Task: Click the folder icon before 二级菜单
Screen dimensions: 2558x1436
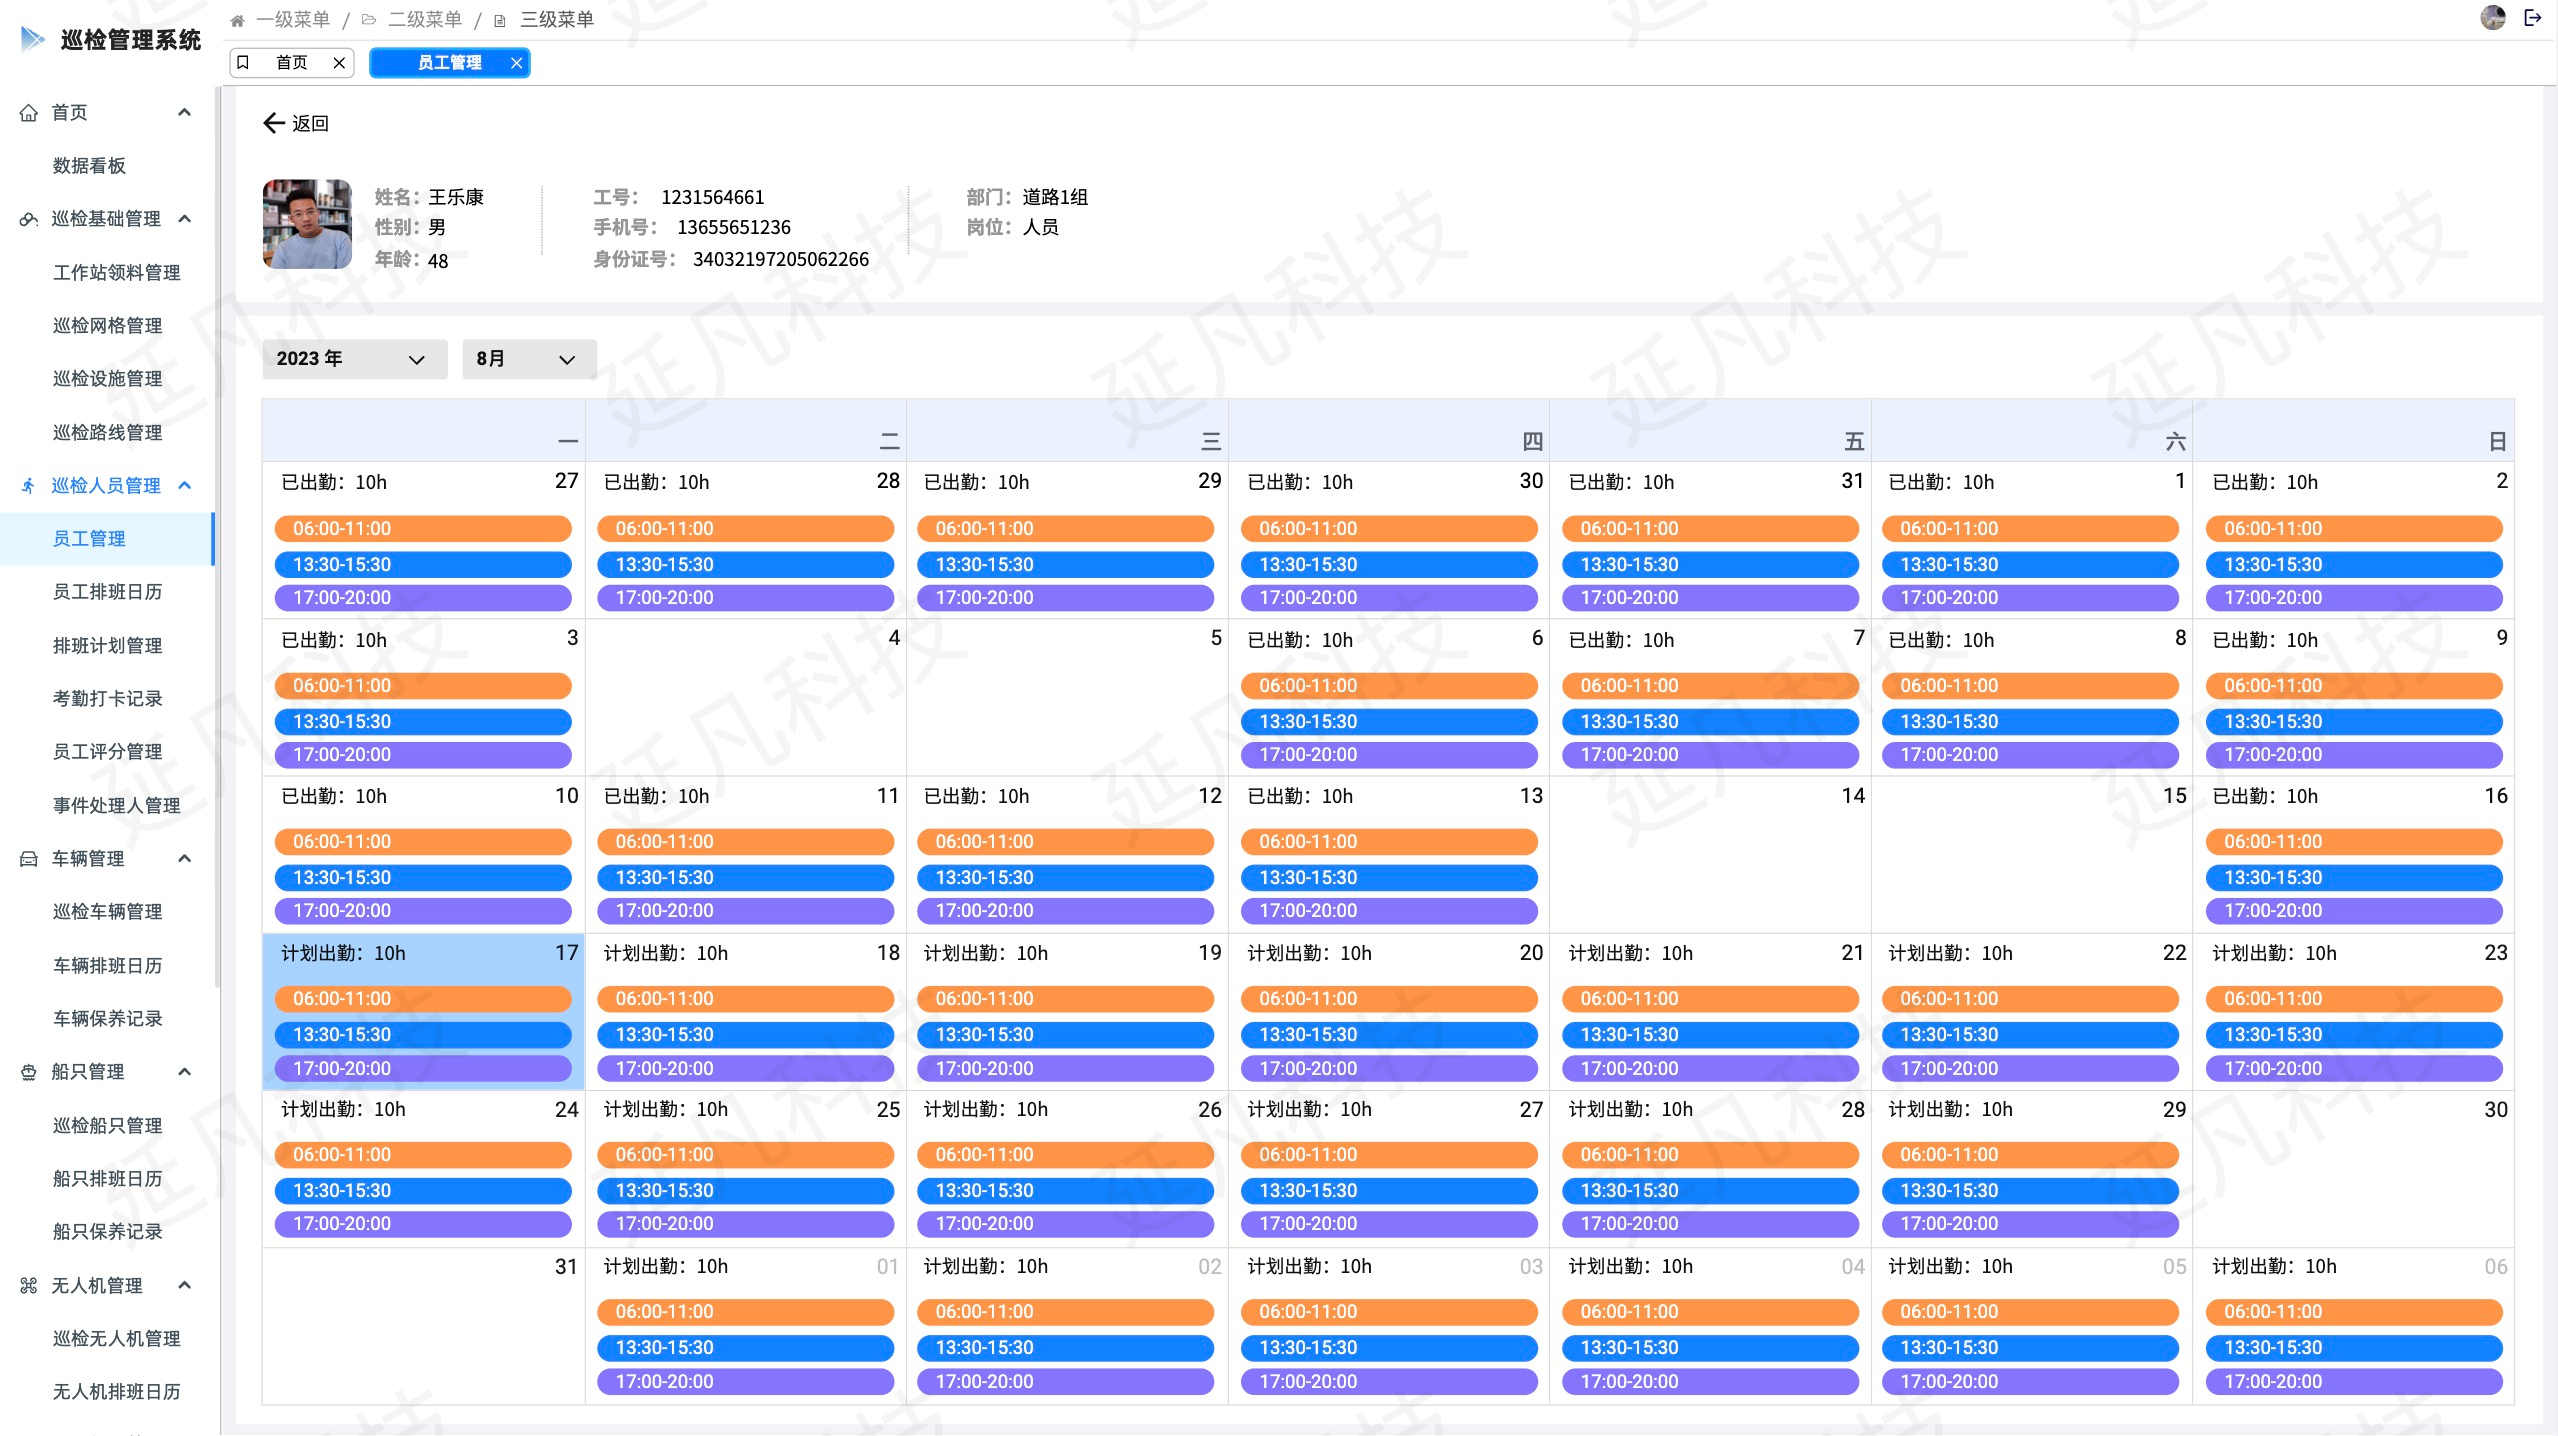Action: point(369,20)
